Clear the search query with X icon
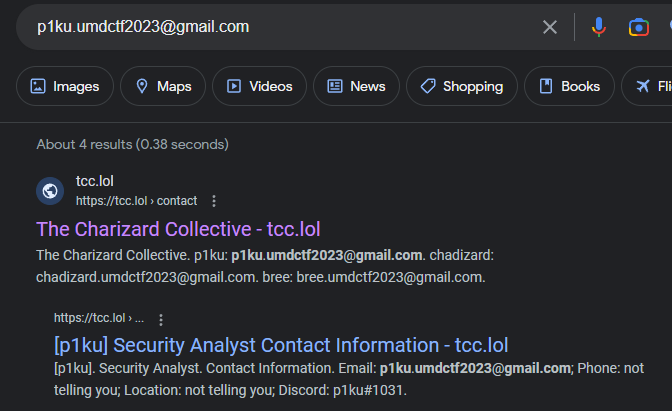Image resolution: width=672 pixels, height=411 pixels. 550,27
